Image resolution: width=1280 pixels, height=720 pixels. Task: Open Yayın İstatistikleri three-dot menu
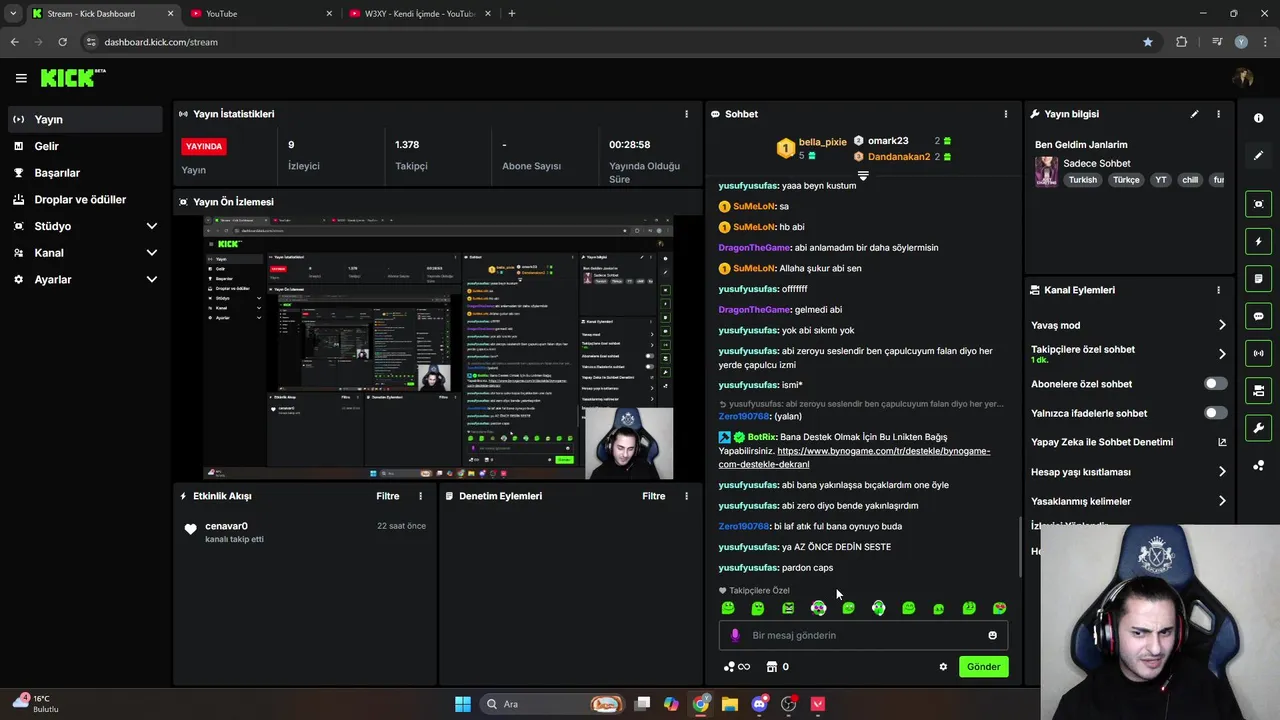(686, 114)
